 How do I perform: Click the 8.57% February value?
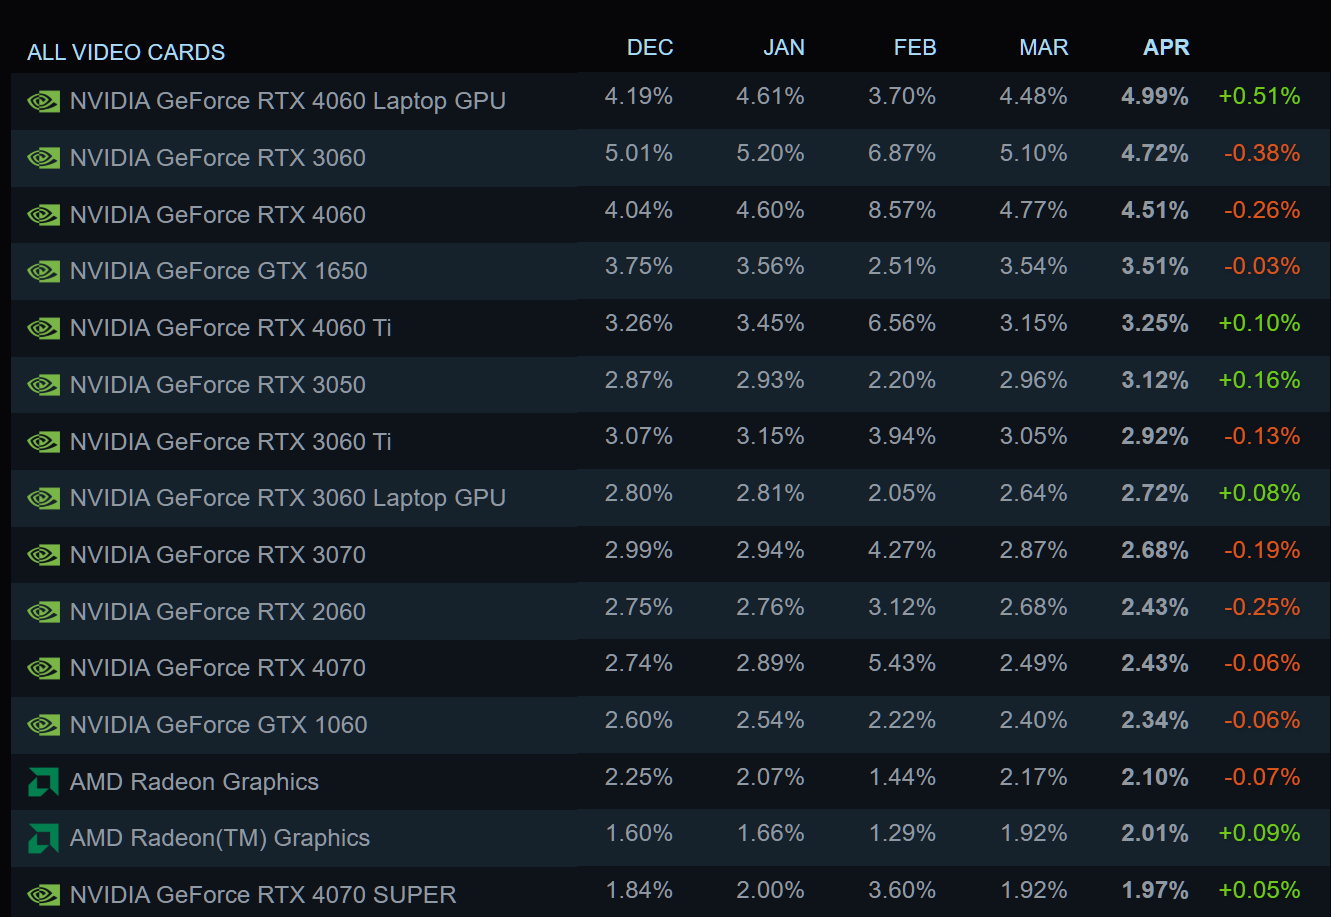tap(903, 210)
